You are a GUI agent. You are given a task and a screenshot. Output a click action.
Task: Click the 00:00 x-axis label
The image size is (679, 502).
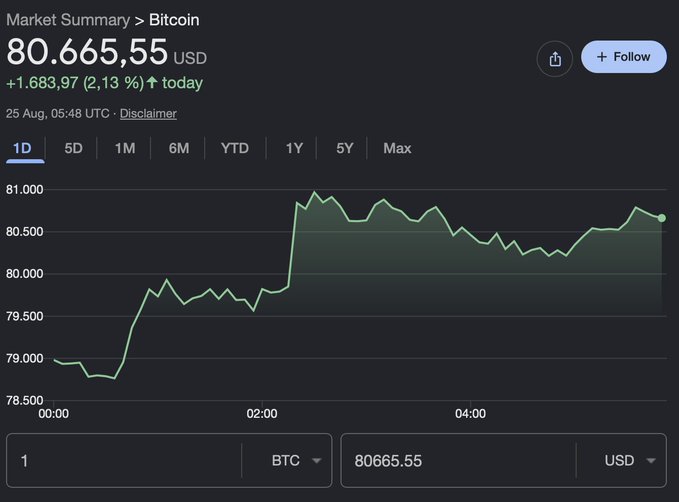(x=53, y=414)
